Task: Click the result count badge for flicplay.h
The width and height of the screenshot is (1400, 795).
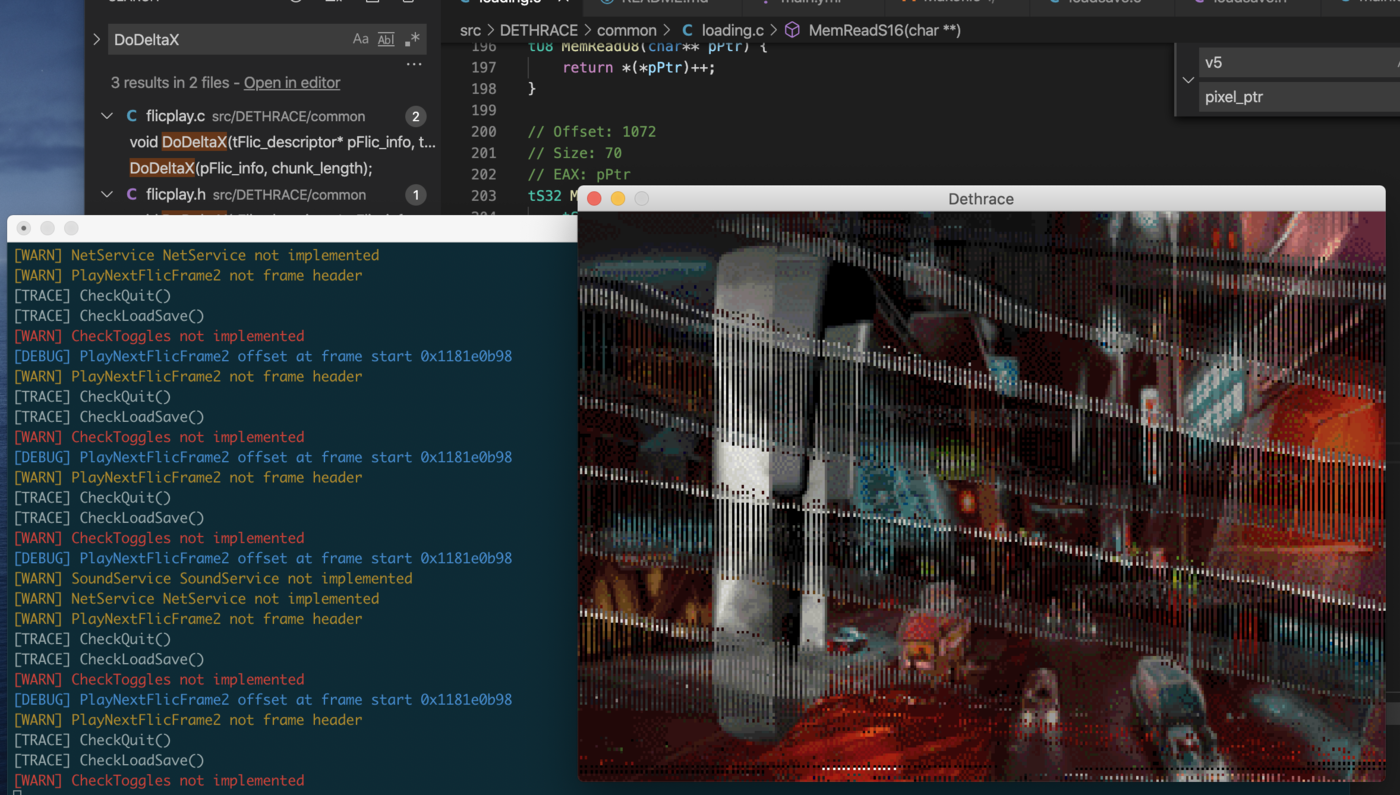Action: [x=416, y=195]
